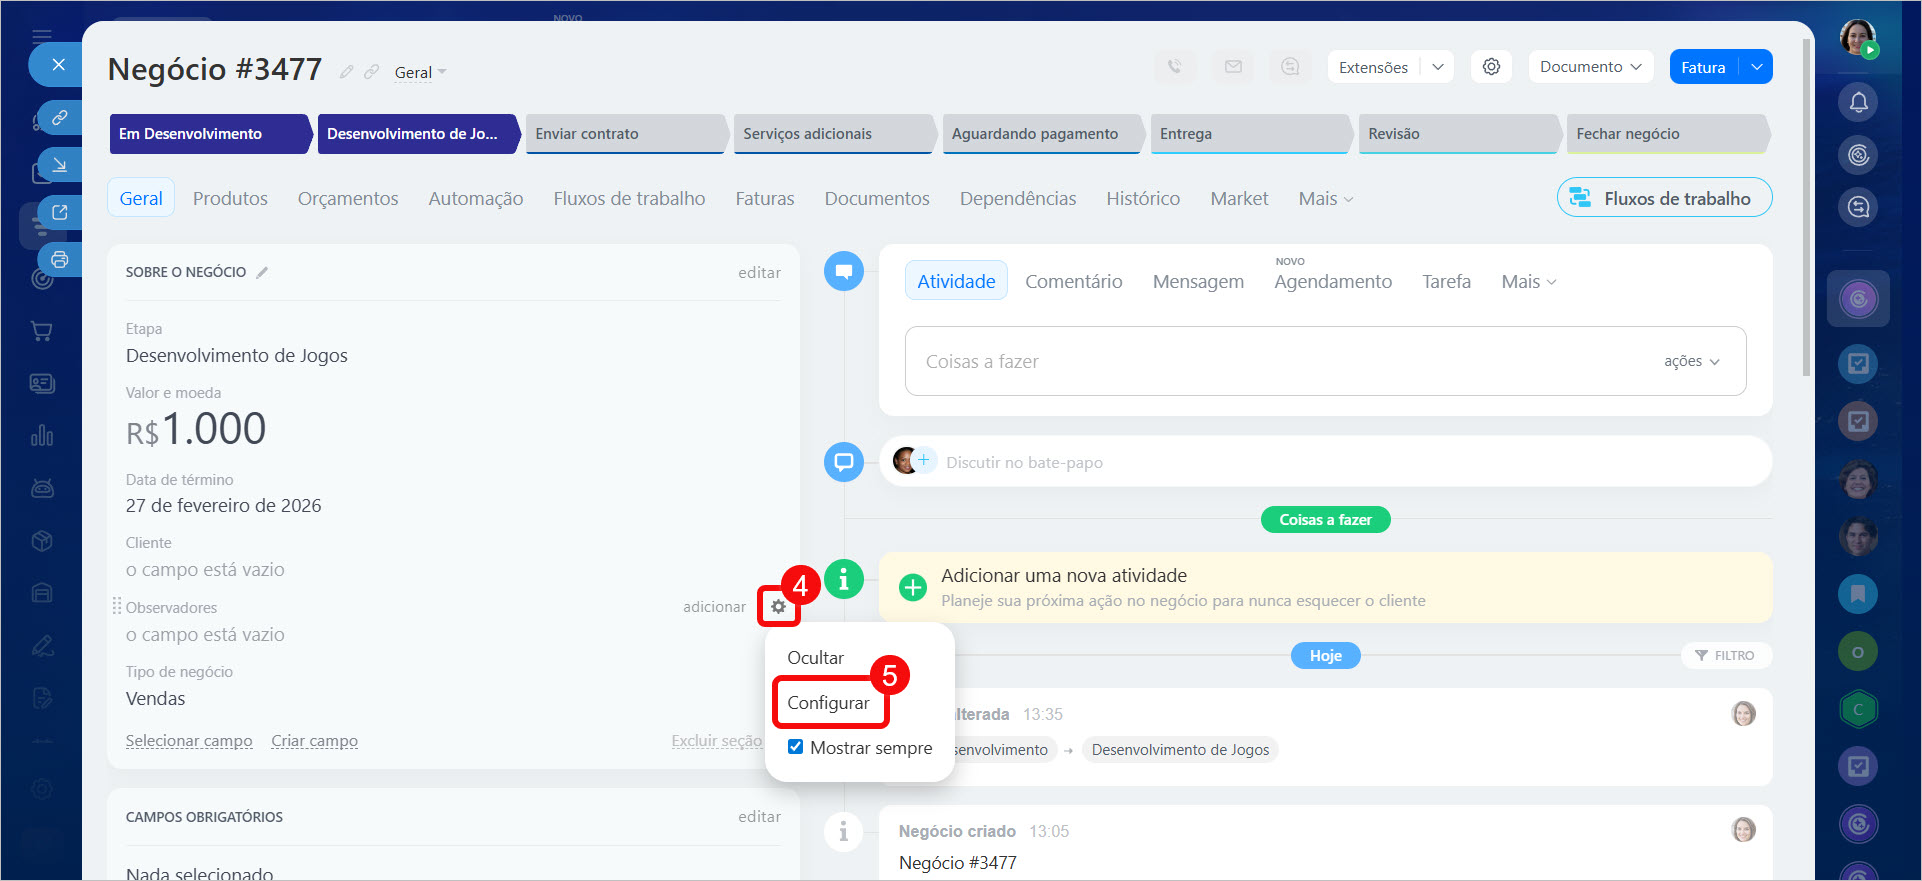
Task: Click the Selecionar campo link
Action: pyautogui.click(x=189, y=741)
